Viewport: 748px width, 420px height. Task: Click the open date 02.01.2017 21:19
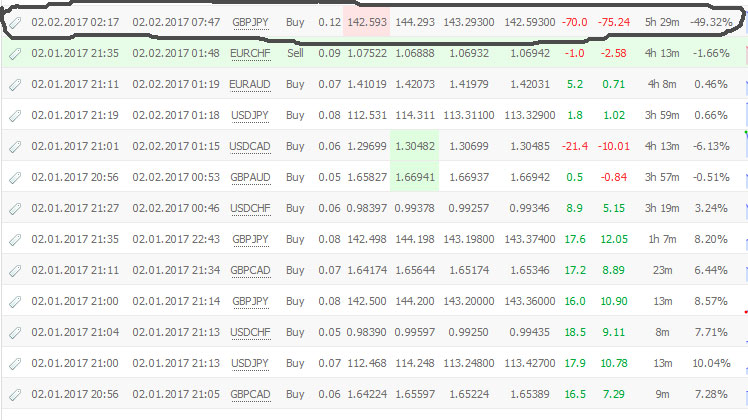pos(75,115)
